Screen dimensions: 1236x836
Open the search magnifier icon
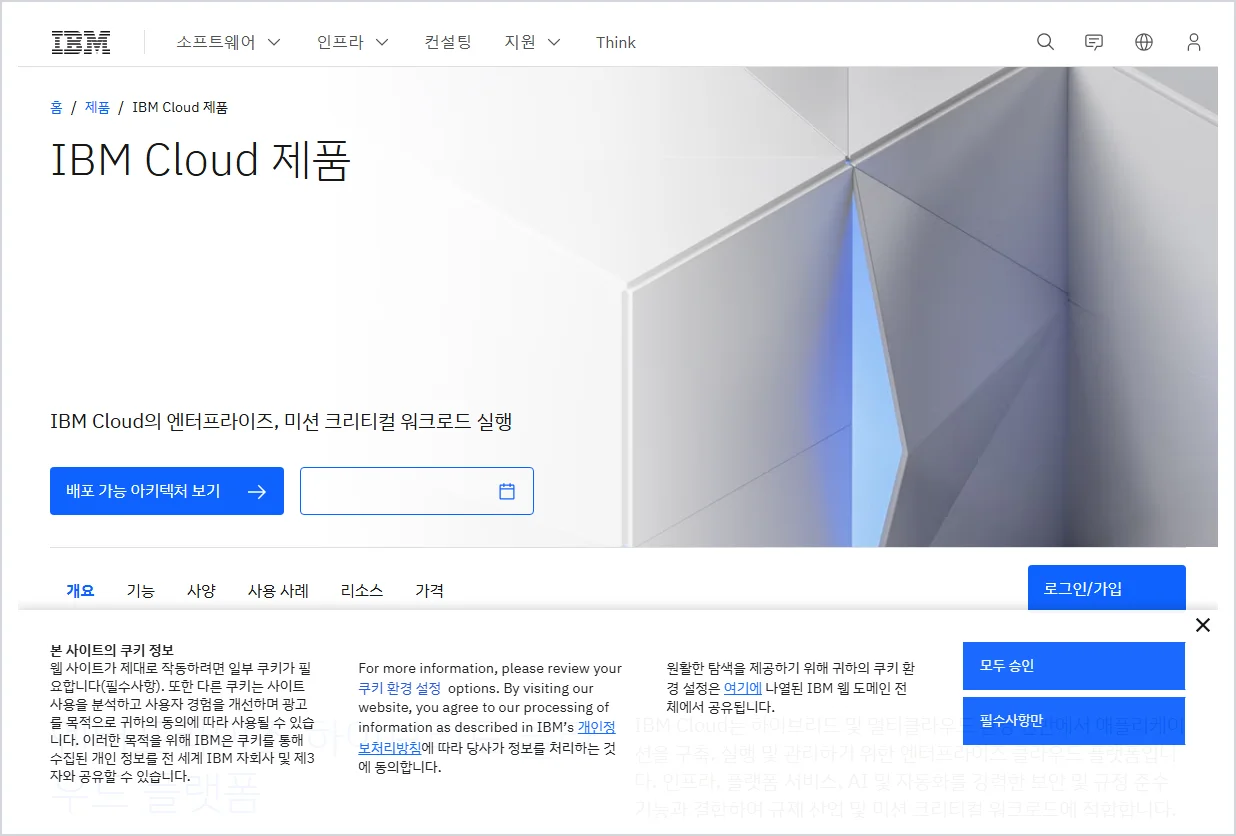(x=1045, y=42)
